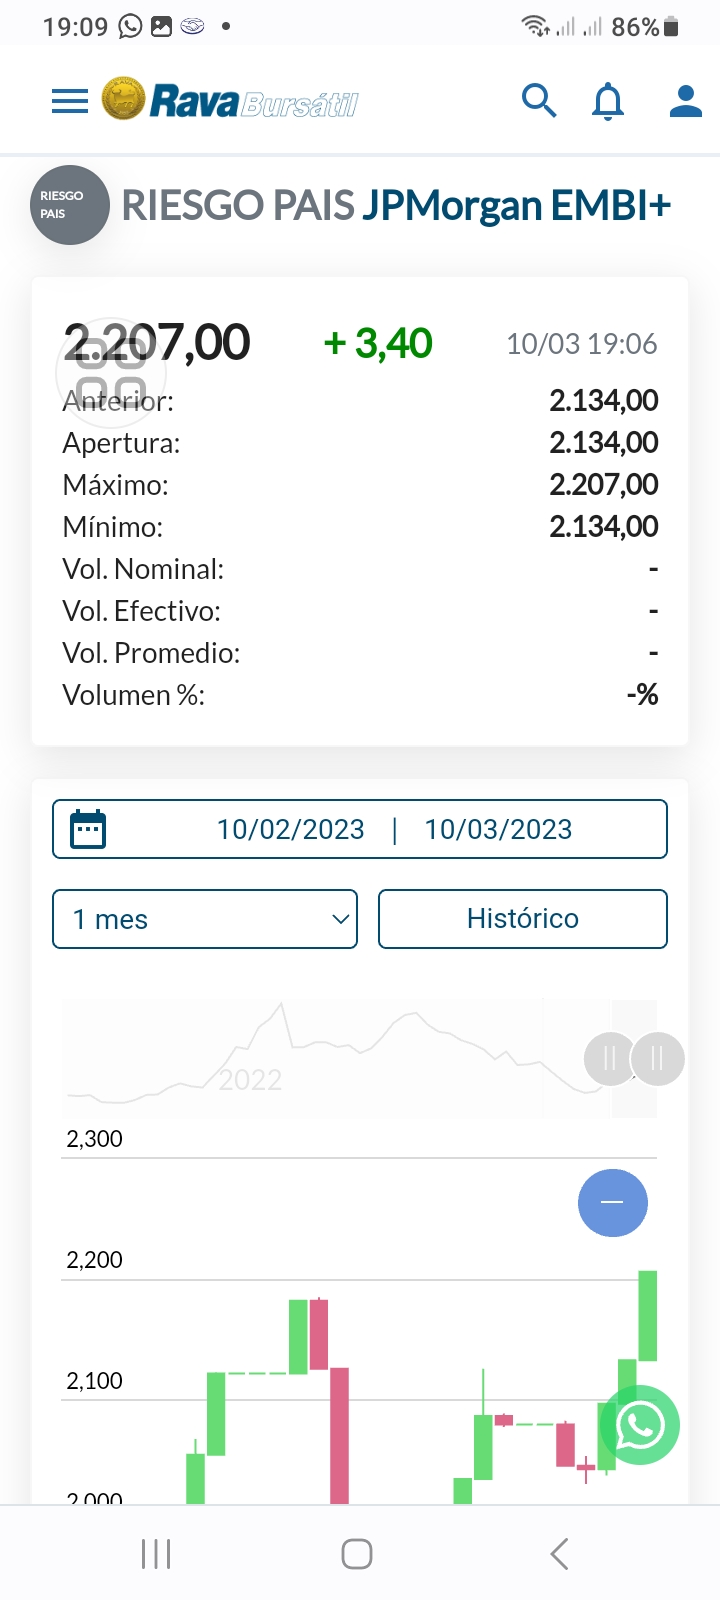This screenshot has height=1600, width=720.
Task: Grab the right range slider handle
Action: point(657,1058)
